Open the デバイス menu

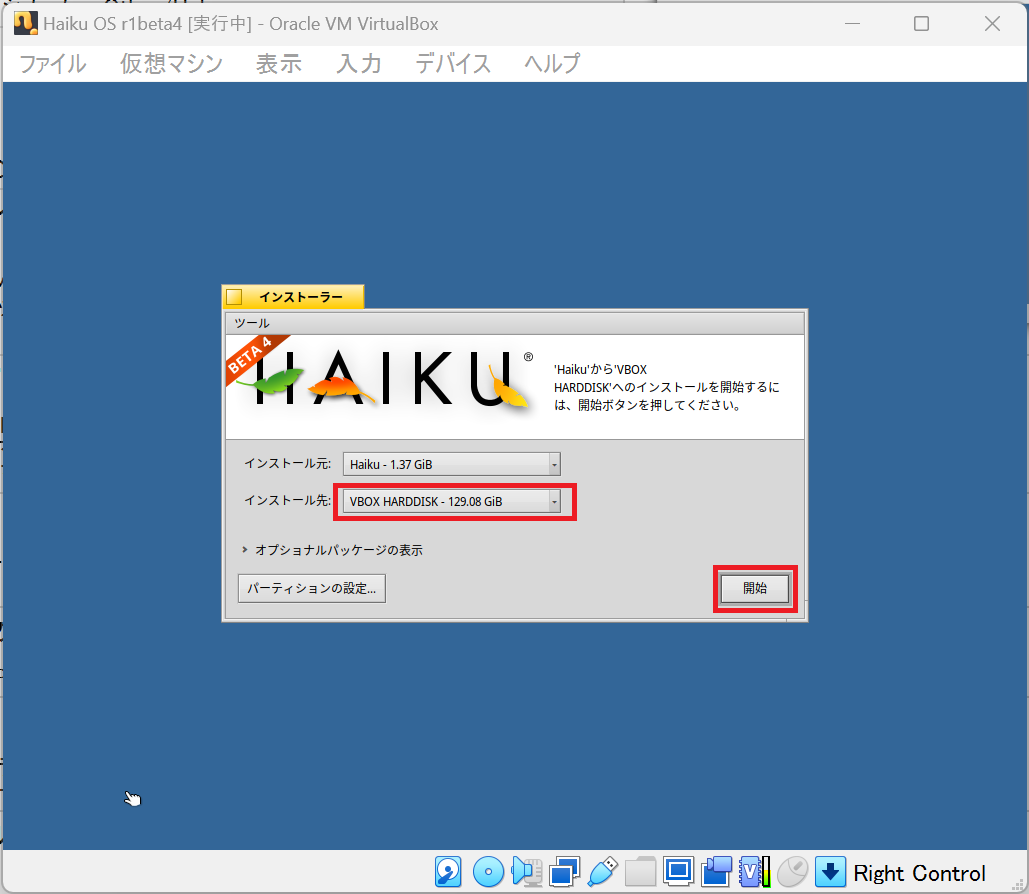point(453,64)
